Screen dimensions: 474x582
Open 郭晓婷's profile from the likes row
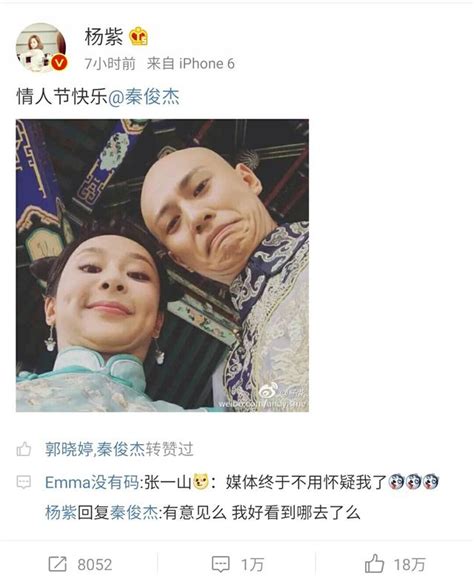tap(69, 449)
